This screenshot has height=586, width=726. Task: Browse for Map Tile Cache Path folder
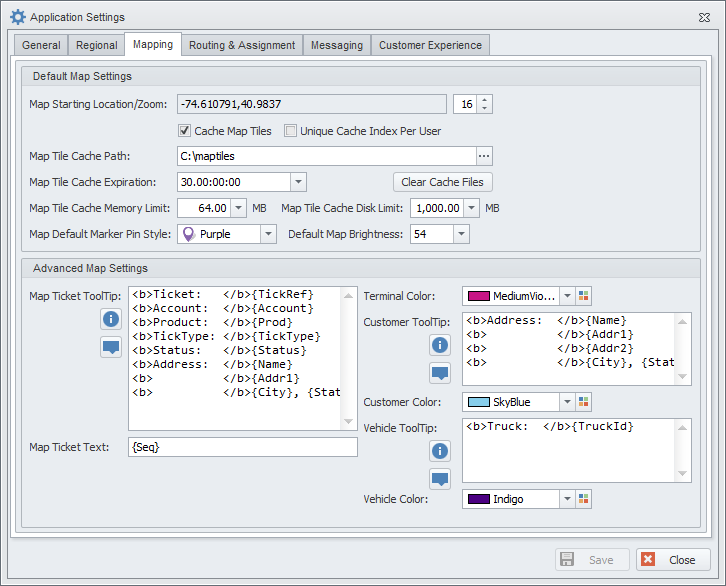point(484,156)
